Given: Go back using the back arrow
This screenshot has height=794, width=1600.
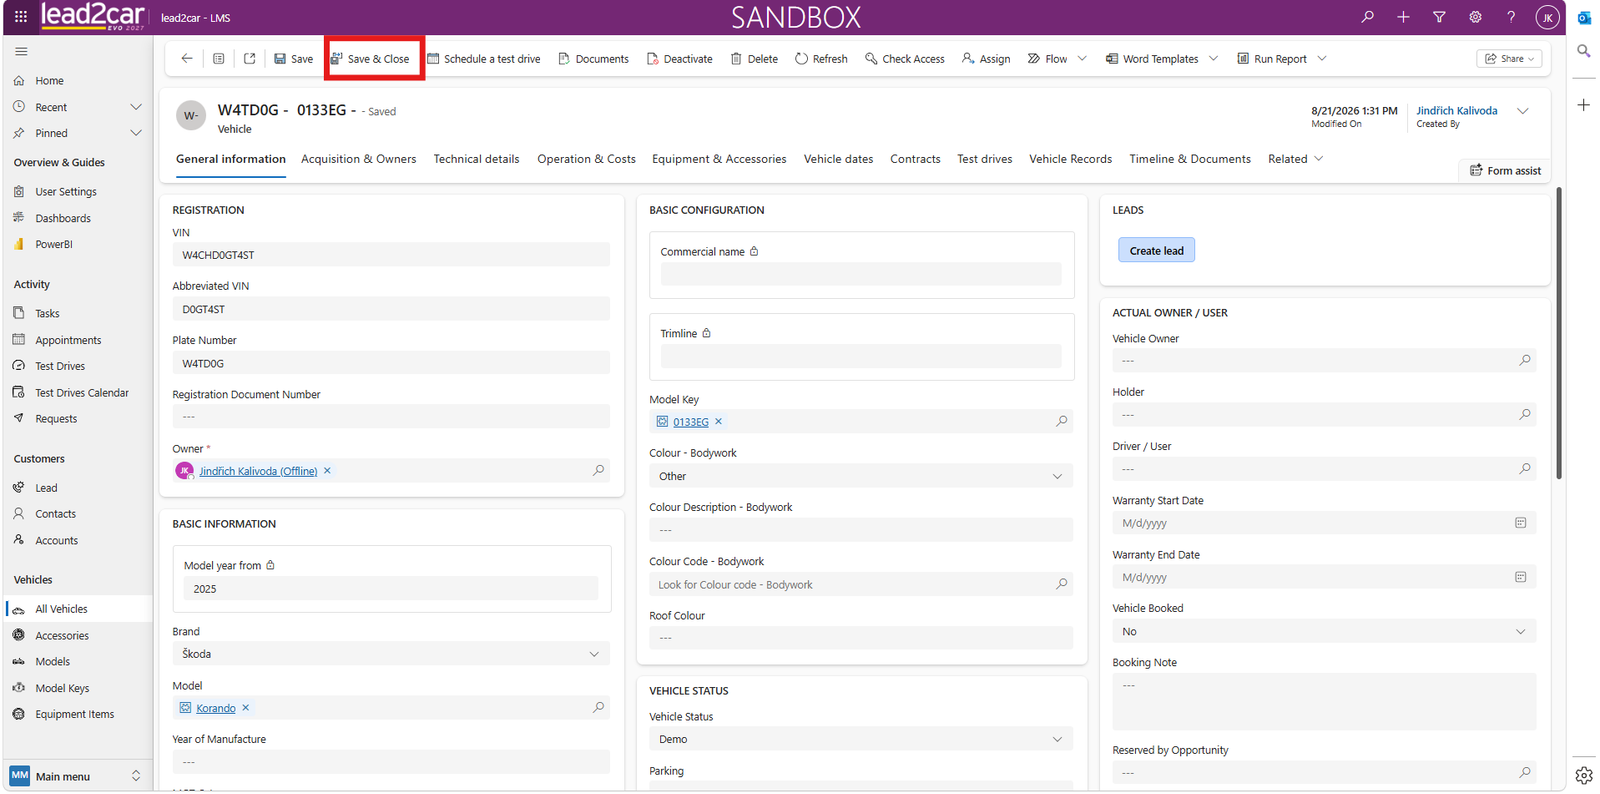Looking at the screenshot, I should tap(187, 59).
